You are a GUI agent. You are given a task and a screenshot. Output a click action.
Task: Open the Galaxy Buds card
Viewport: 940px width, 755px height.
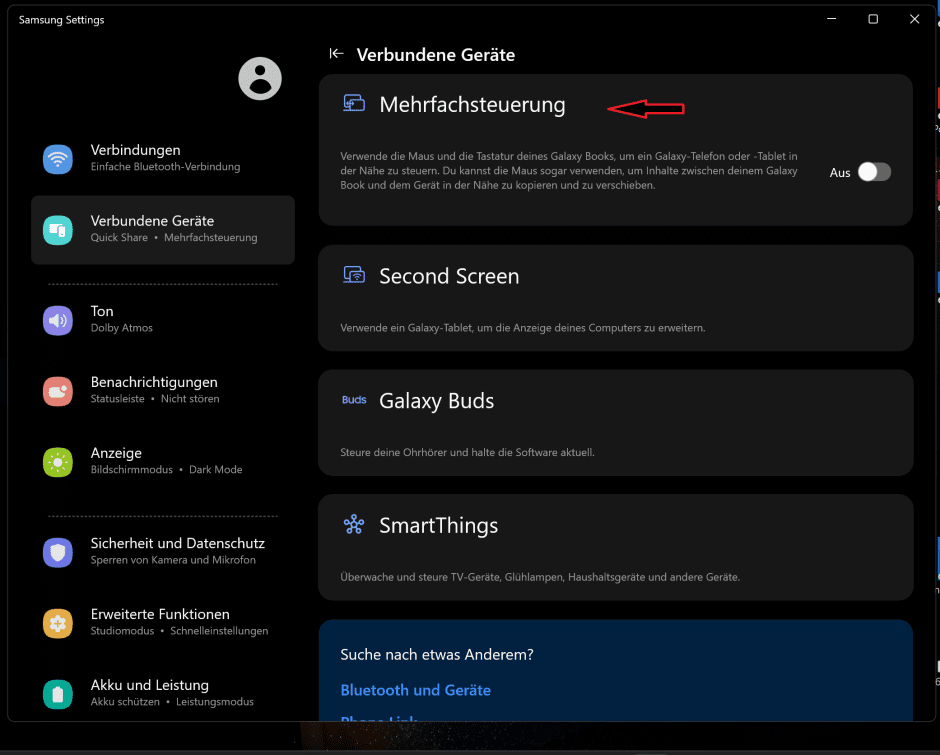(x=616, y=423)
